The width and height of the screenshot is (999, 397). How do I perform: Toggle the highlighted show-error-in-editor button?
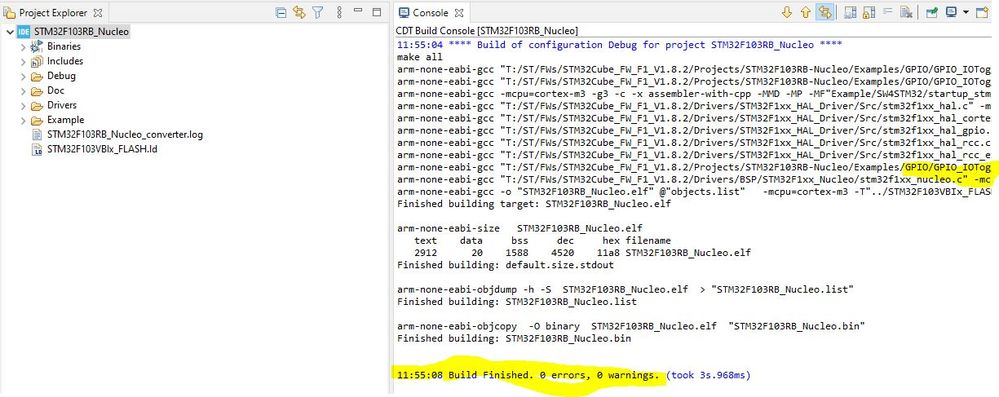(x=825, y=13)
